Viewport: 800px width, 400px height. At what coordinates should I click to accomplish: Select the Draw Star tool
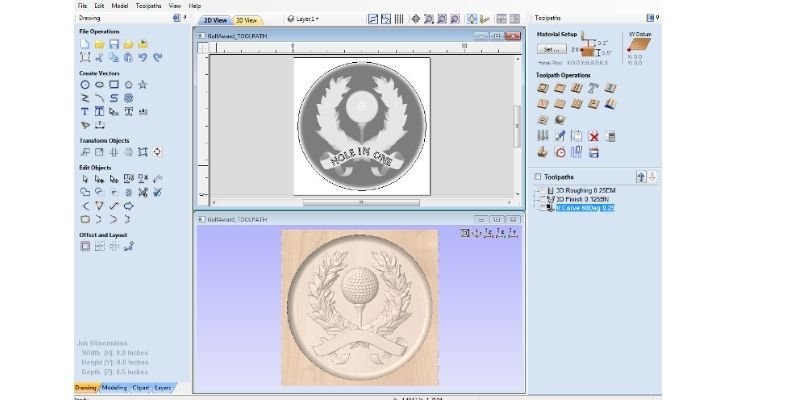pos(143,85)
